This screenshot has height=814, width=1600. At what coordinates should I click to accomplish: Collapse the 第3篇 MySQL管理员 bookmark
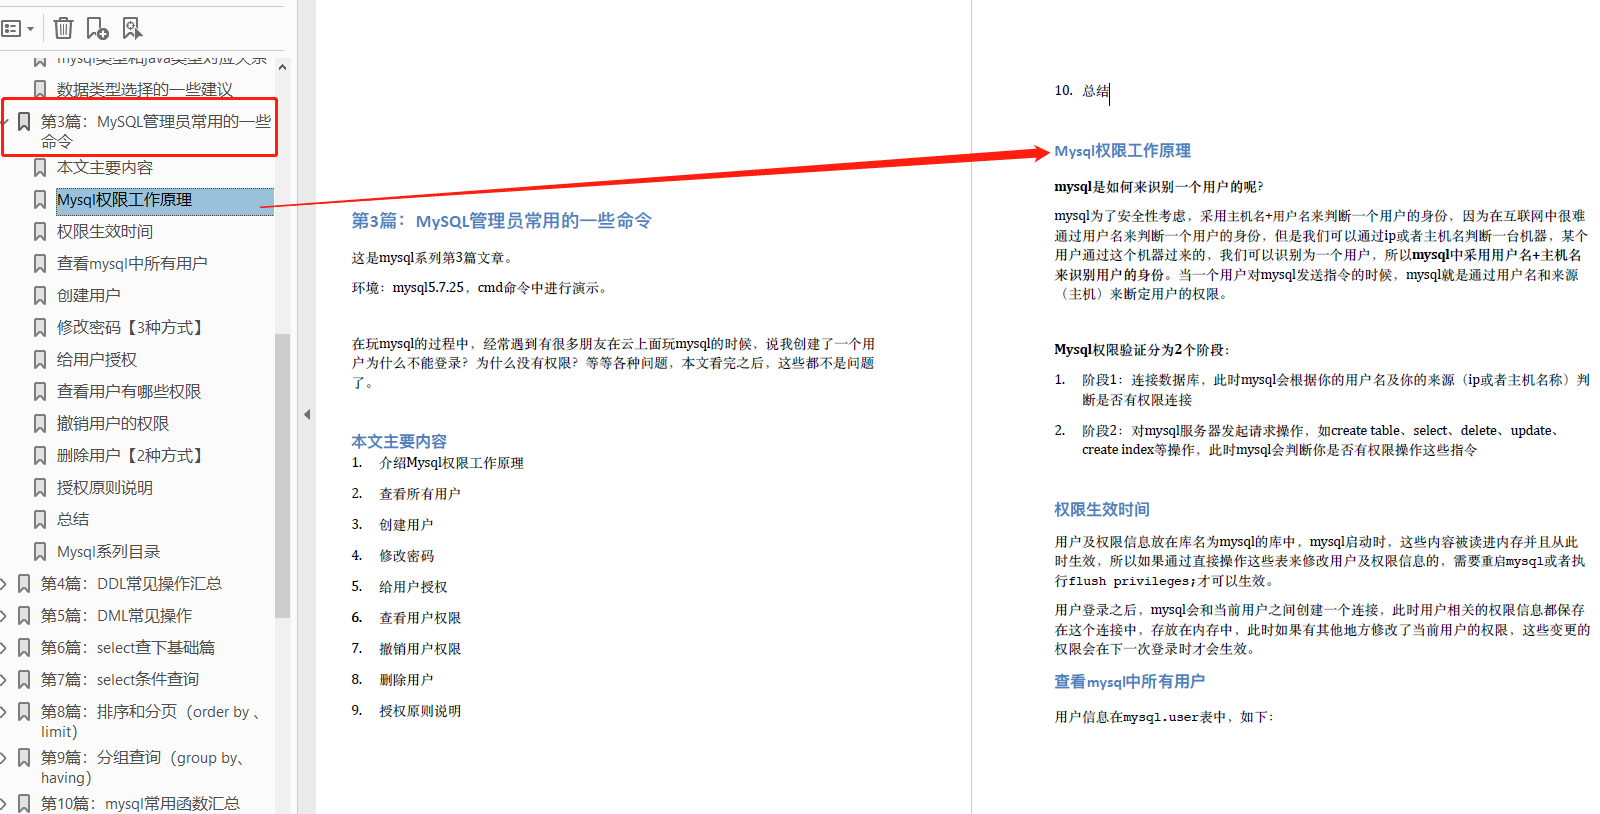4,122
